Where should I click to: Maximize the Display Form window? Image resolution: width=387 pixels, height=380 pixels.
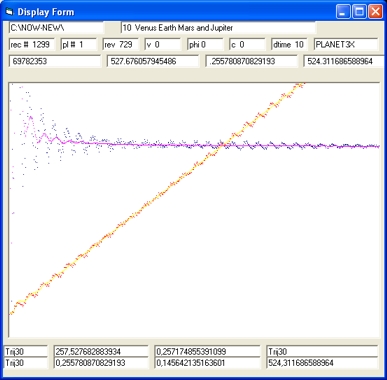click(359, 12)
